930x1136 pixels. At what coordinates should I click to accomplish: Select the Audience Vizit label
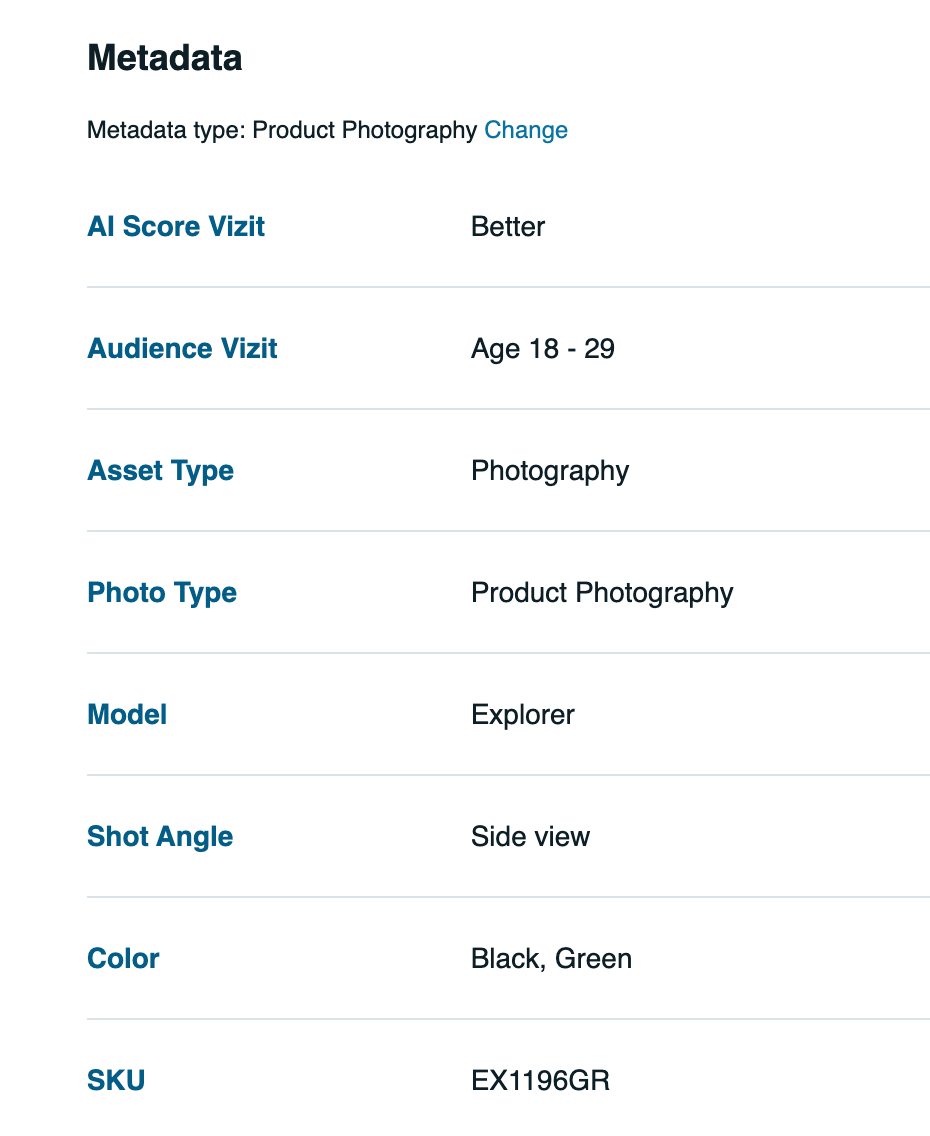click(182, 348)
